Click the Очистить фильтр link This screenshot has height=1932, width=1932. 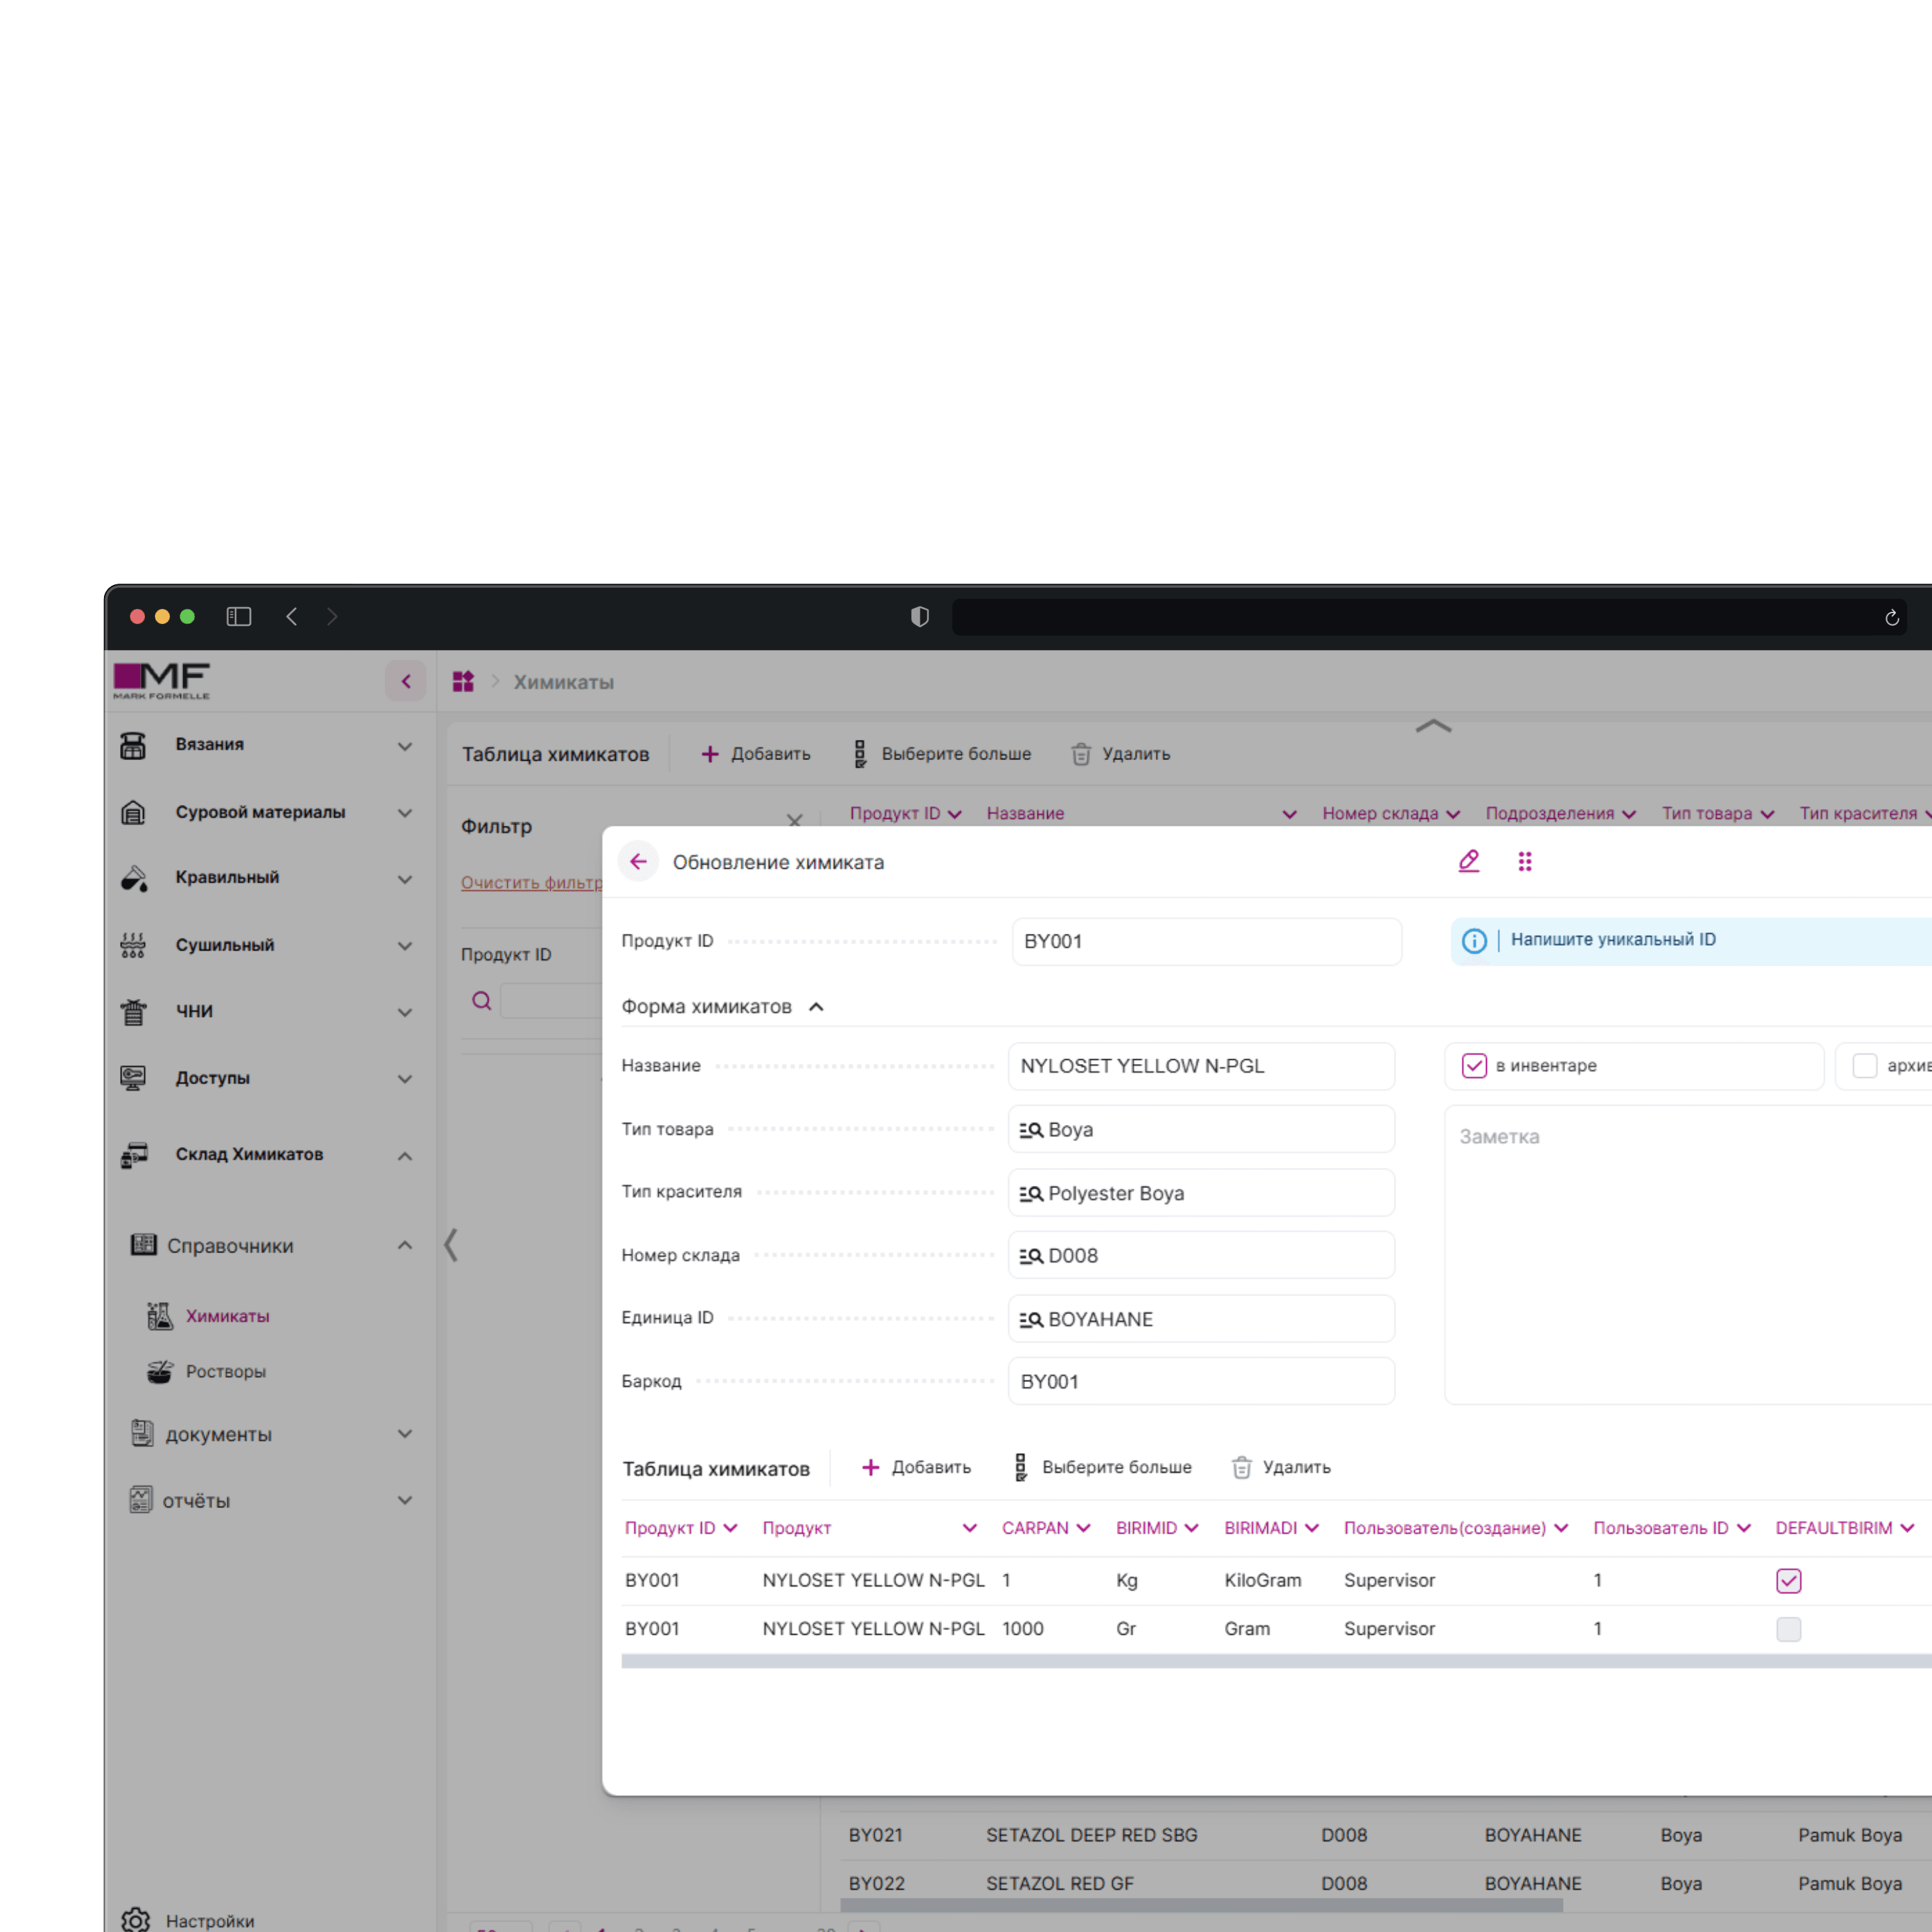(531, 882)
